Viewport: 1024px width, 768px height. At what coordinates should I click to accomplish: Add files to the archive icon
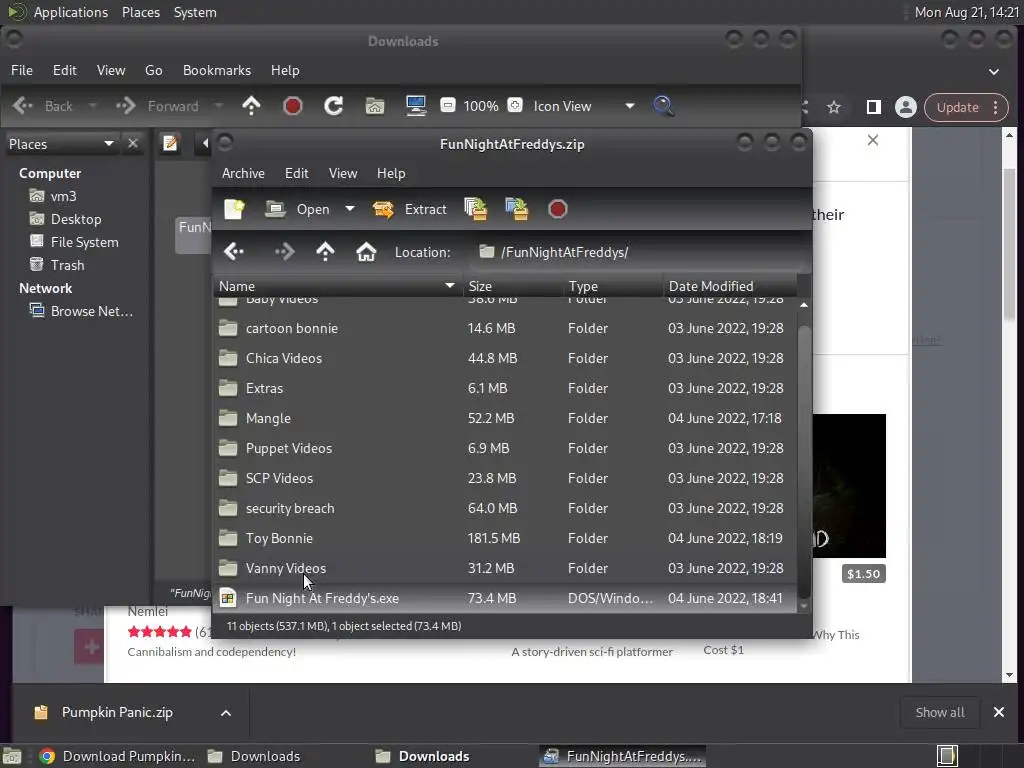pos(475,209)
